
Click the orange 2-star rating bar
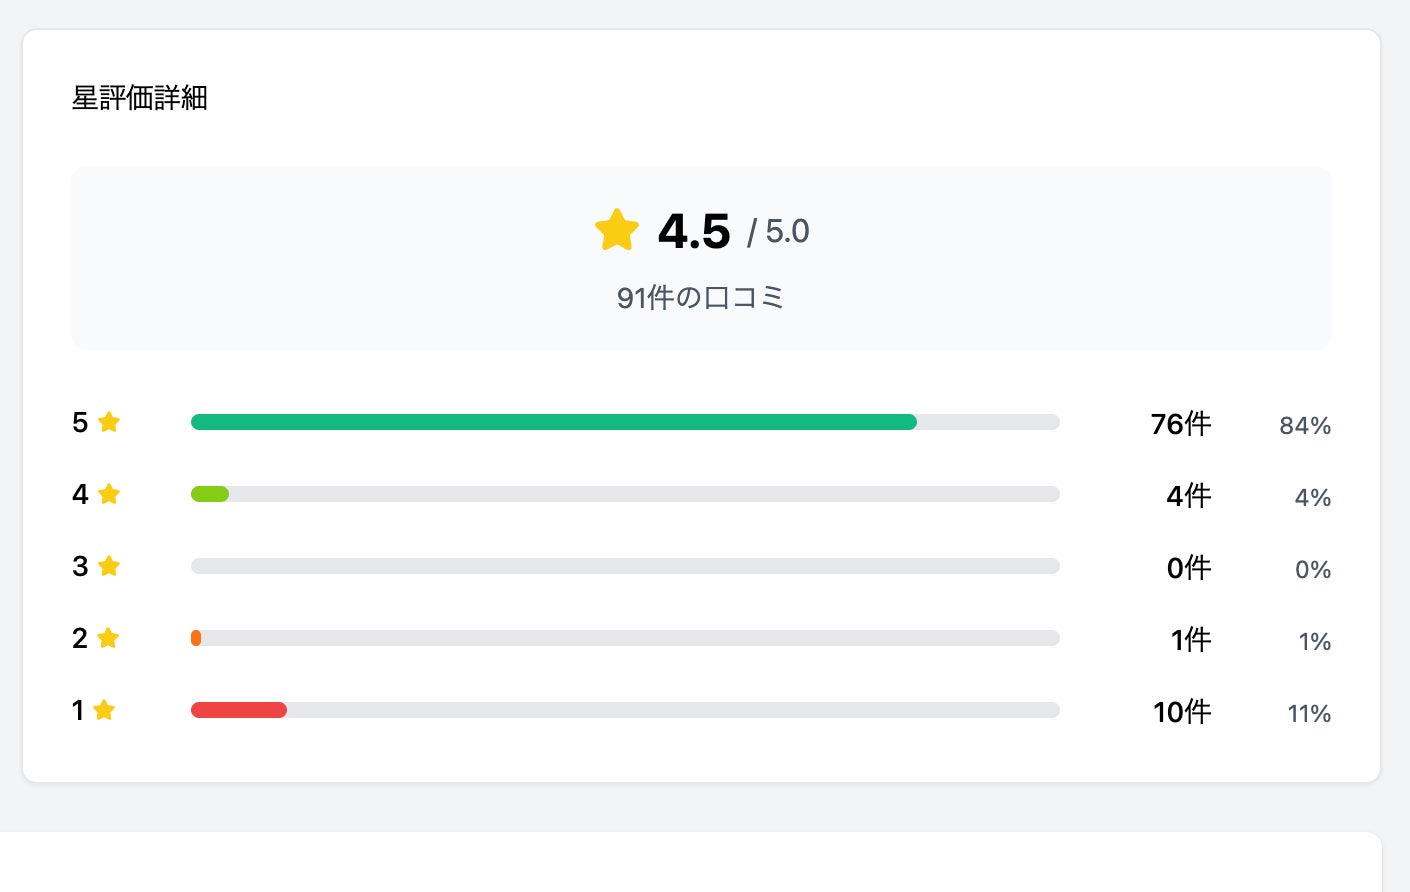196,638
